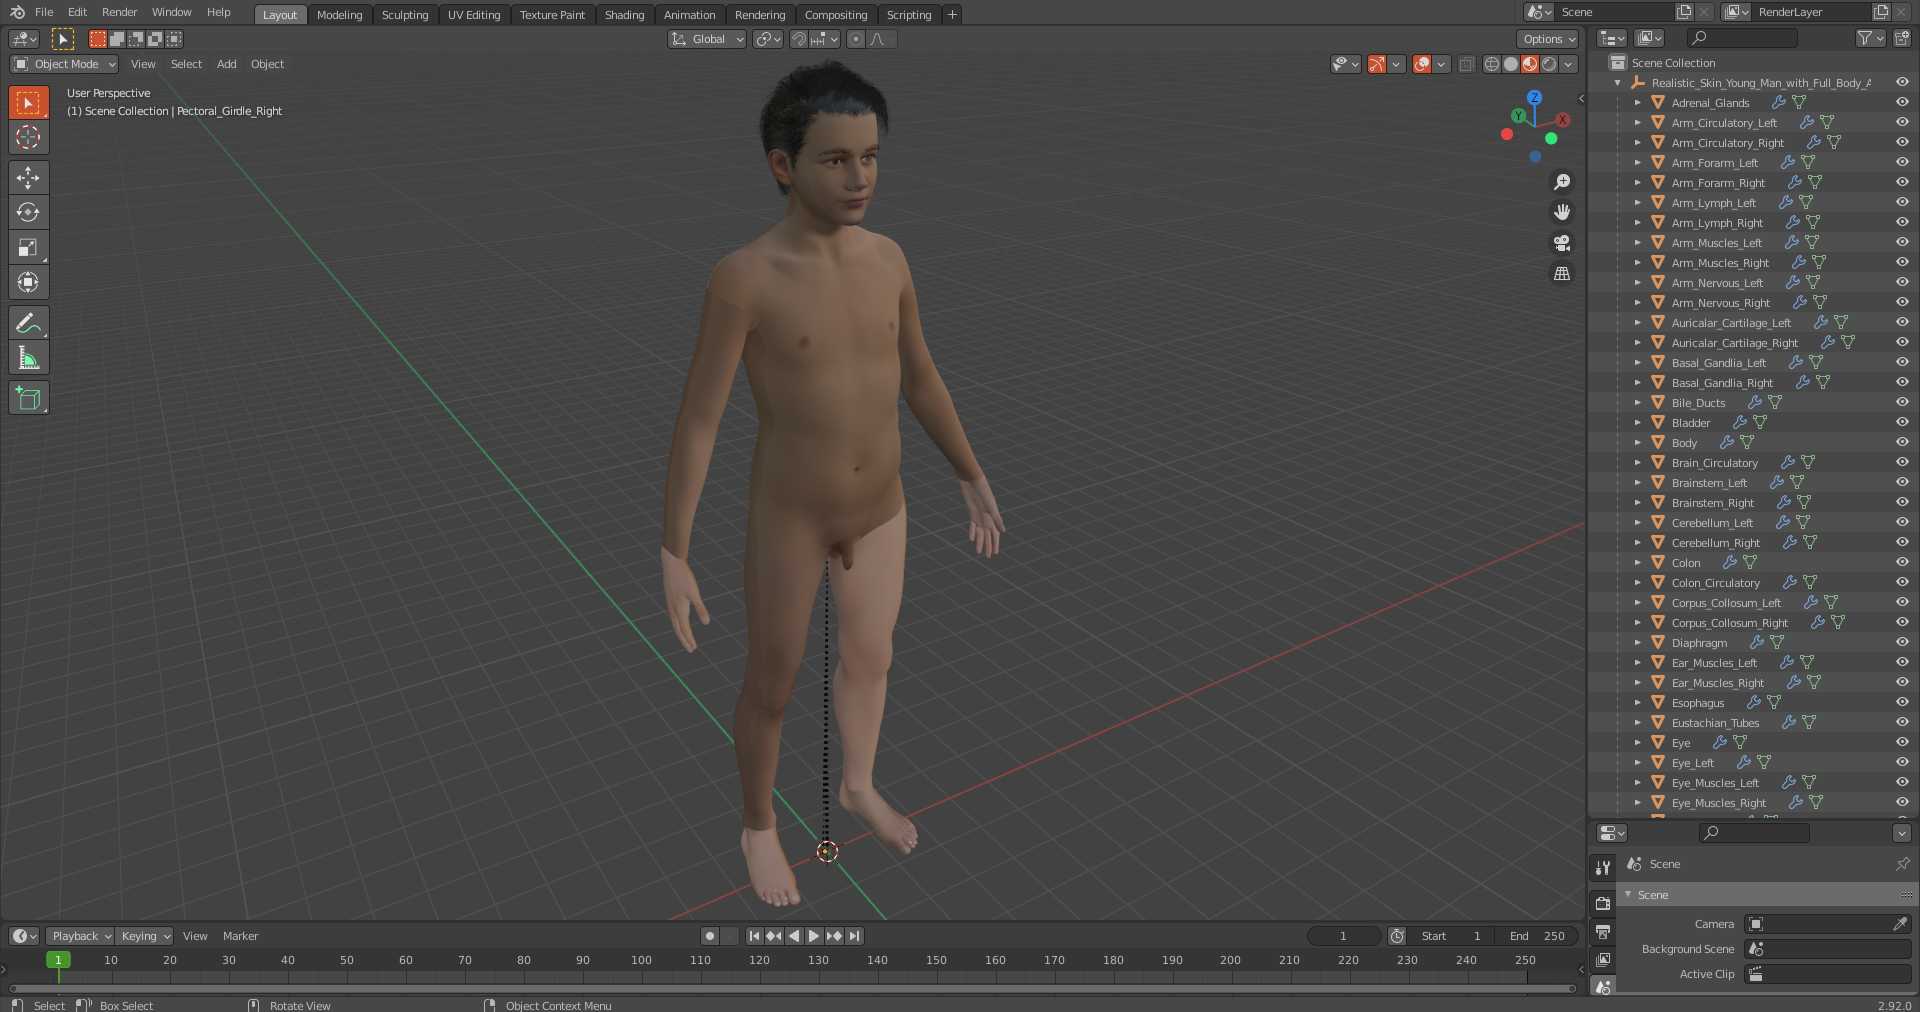
Task: Select the Cursor tool in toolbar
Action: point(28,137)
